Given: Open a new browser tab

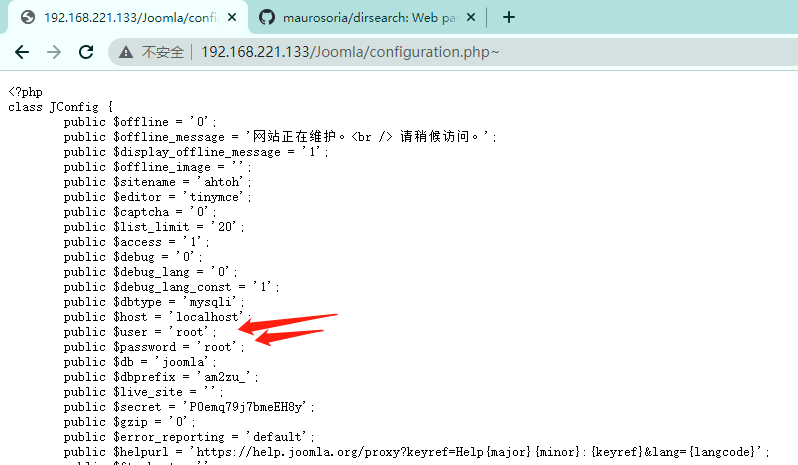Looking at the screenshot, I should coord(508,17).
